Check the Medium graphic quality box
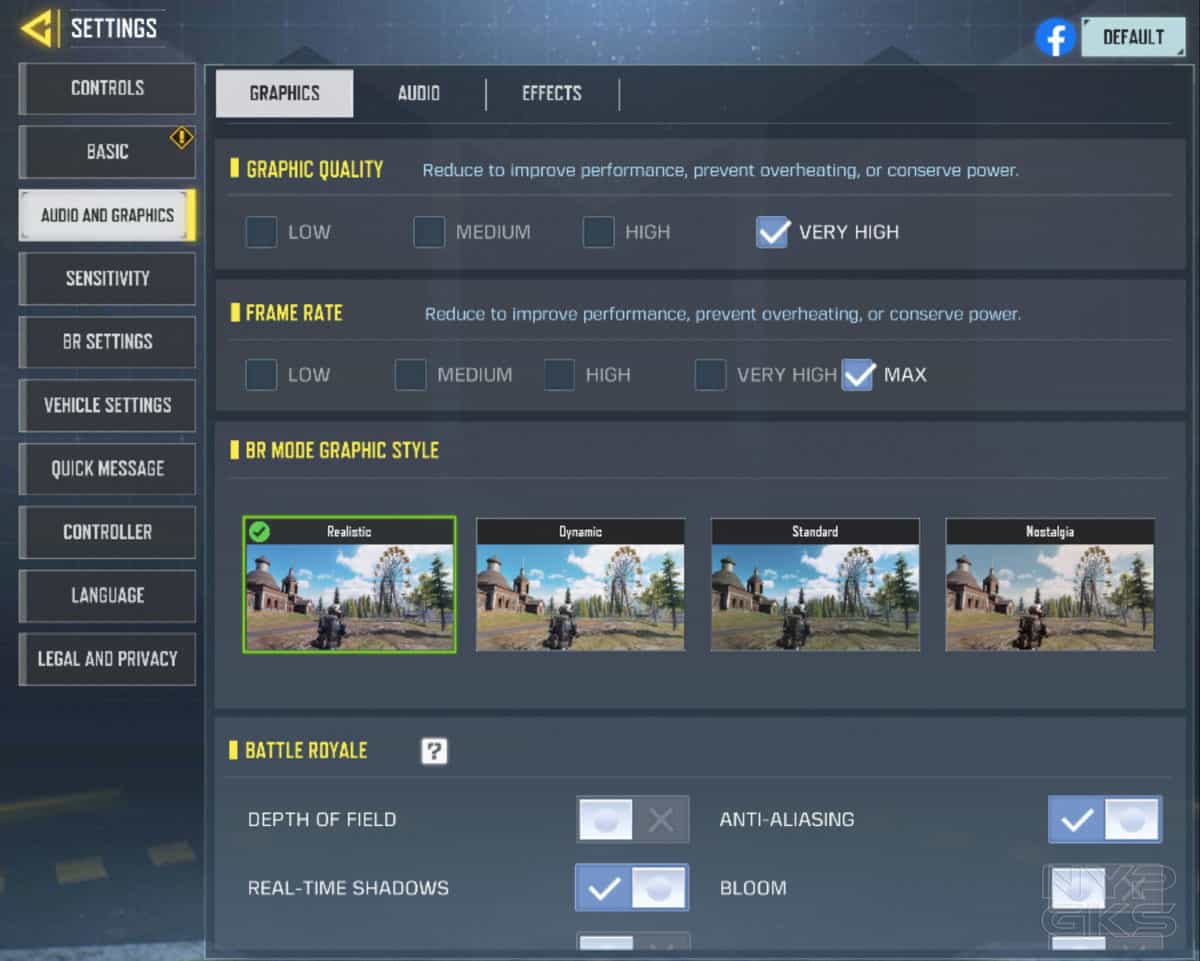 click(x=429, y=232)
